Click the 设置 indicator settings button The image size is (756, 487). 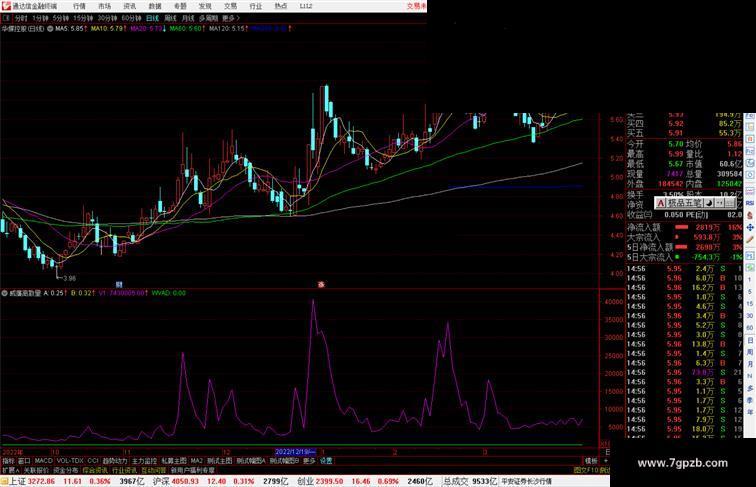click(x=326, y=461)
